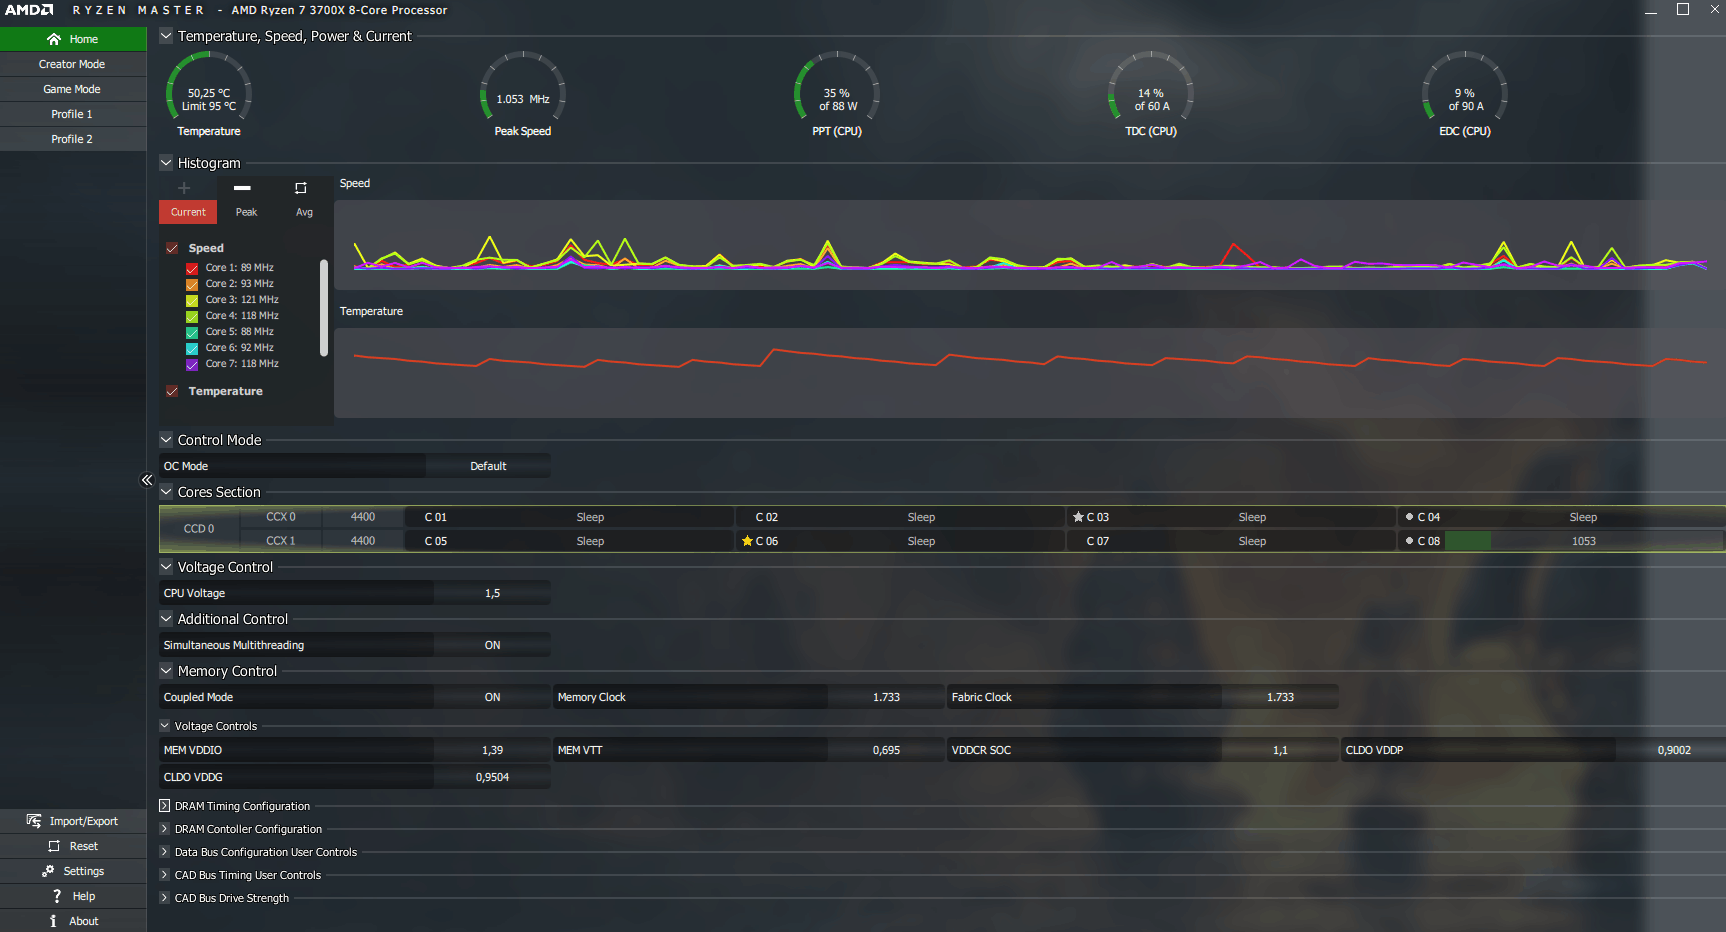This screenshot has height=932, width=1726.
Task: Click the Fabric Clock 1.733 field
Action: coord(1280,697)
